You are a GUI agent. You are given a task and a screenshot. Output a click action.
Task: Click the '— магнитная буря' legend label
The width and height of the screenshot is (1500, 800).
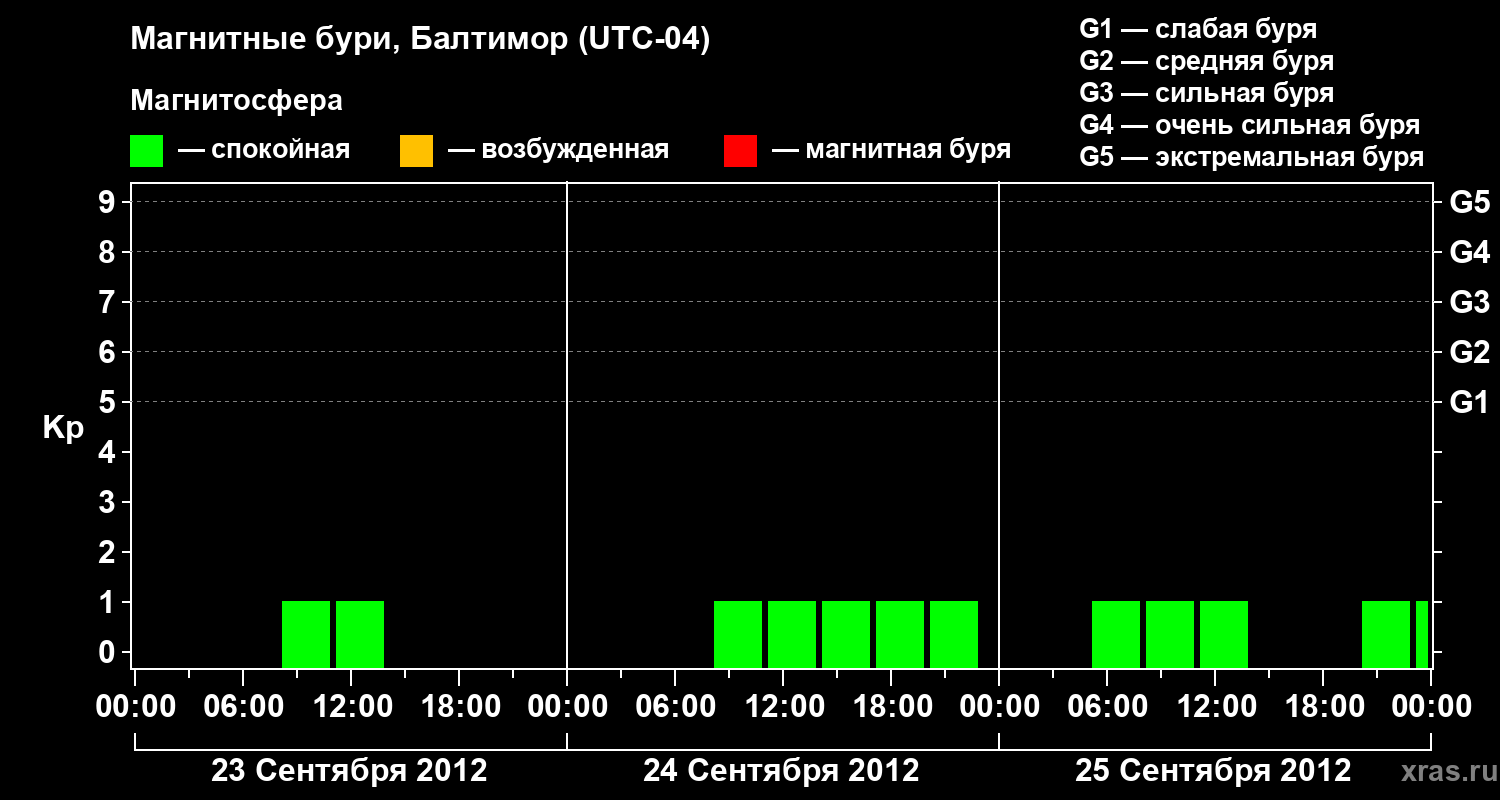891,150
